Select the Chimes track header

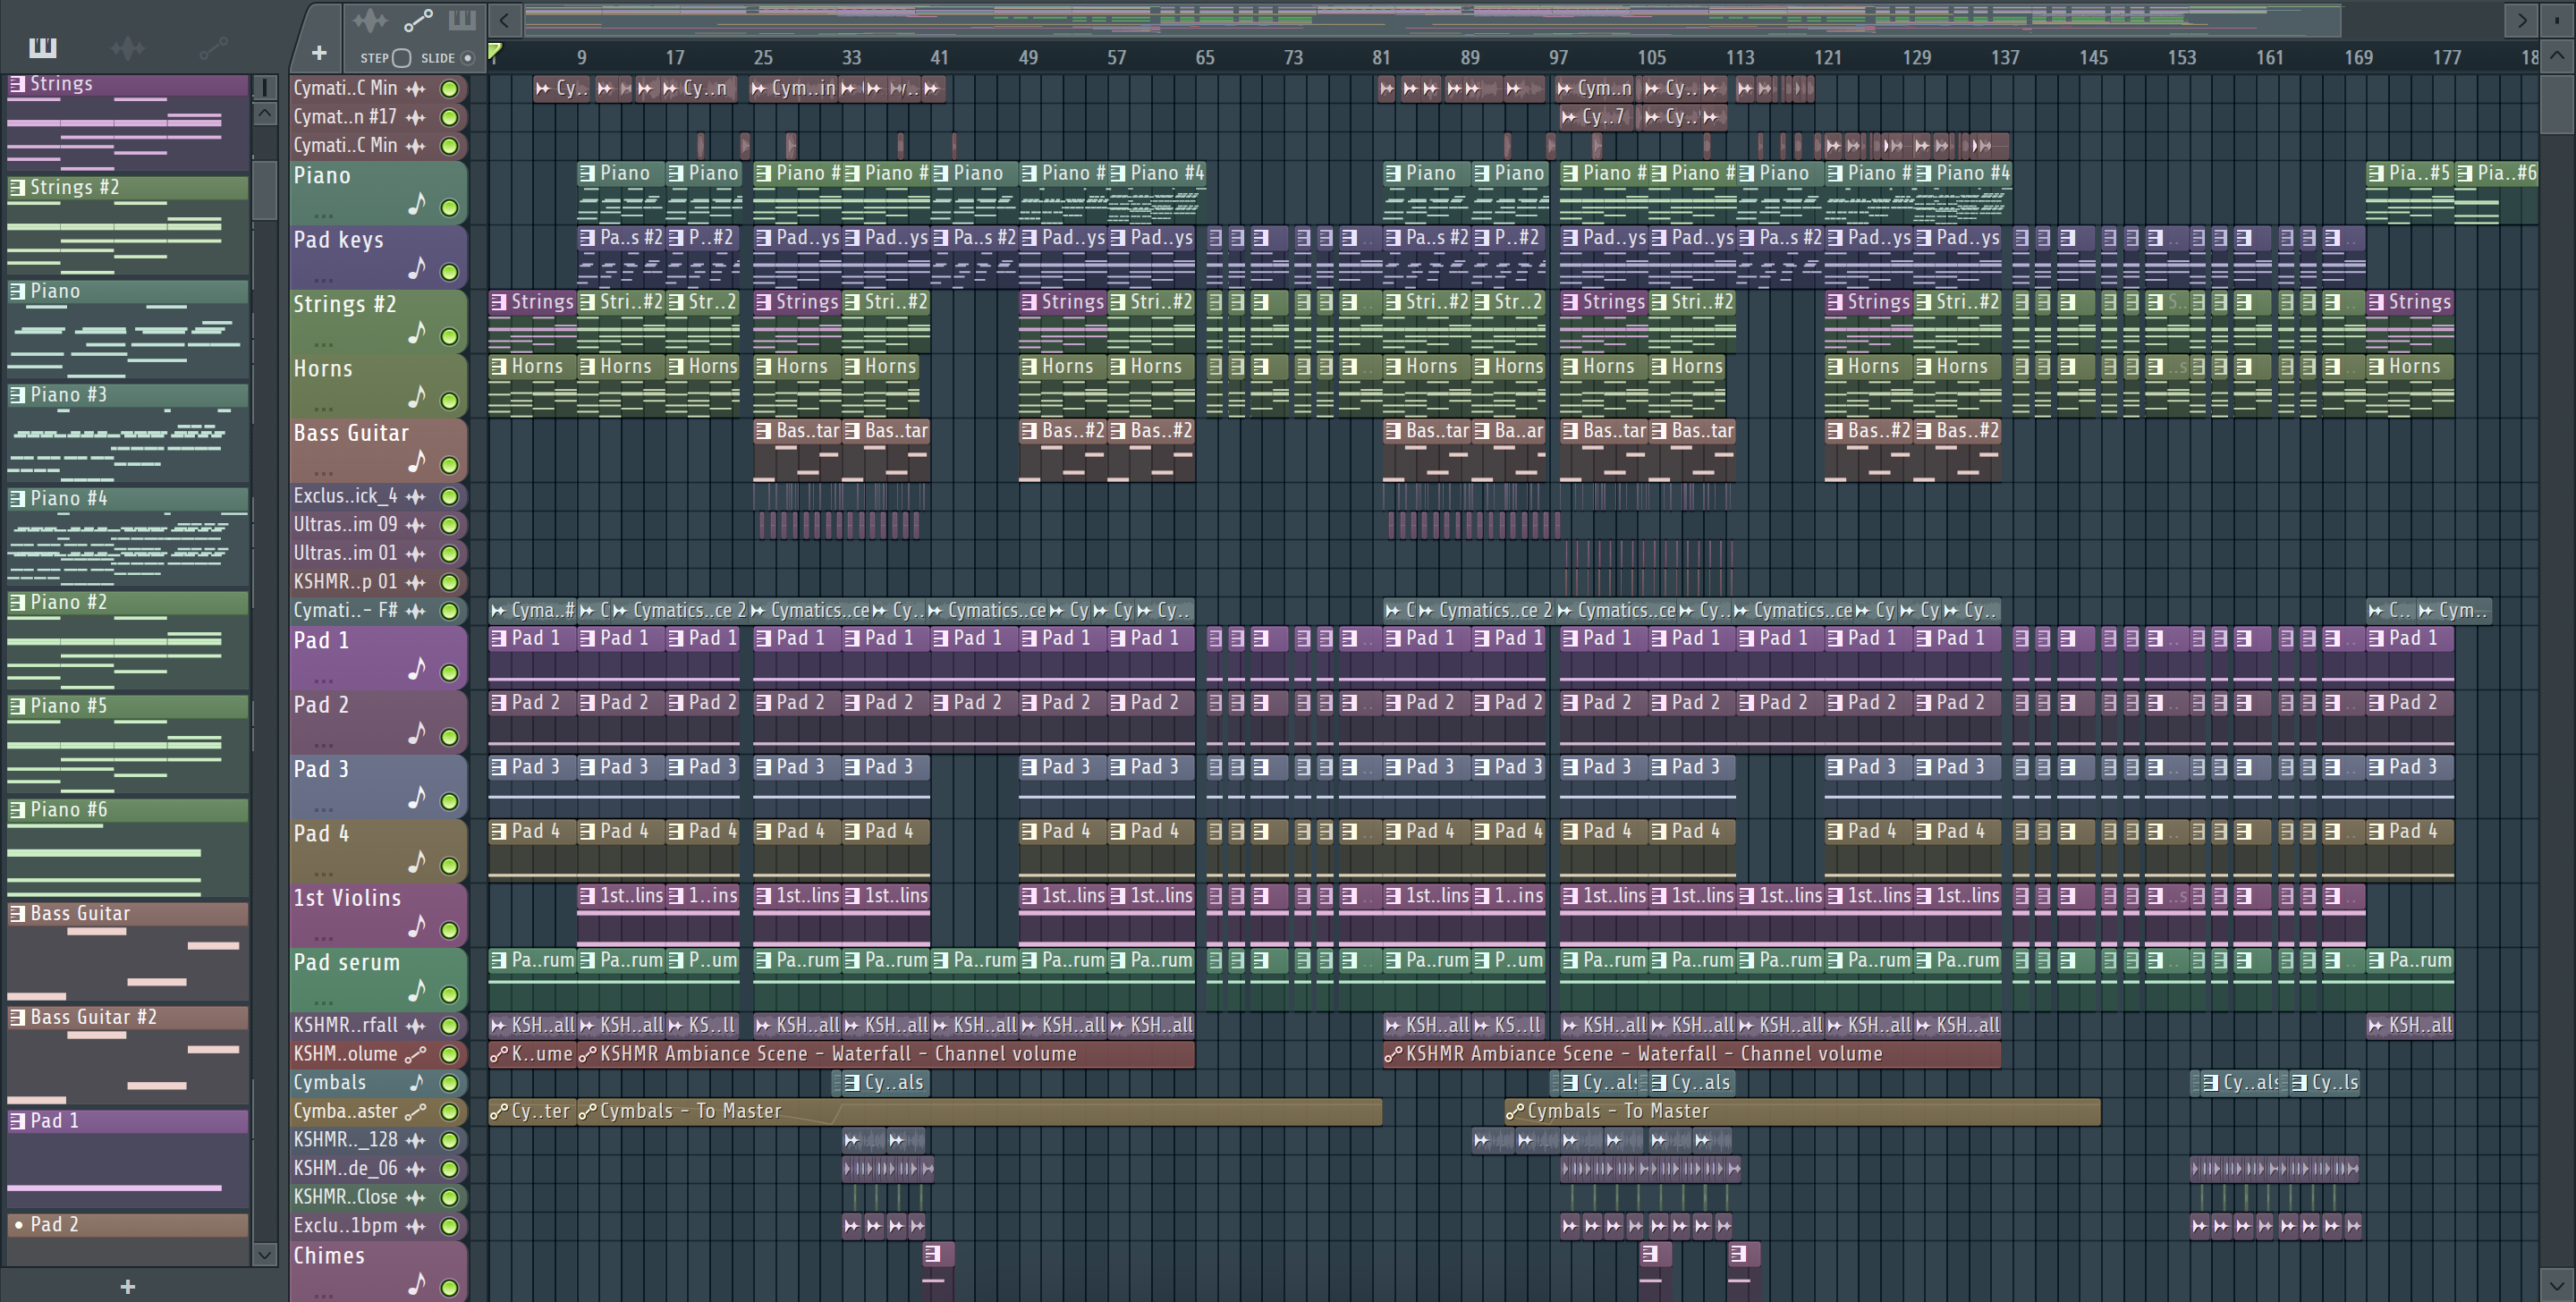[378, 1272]
